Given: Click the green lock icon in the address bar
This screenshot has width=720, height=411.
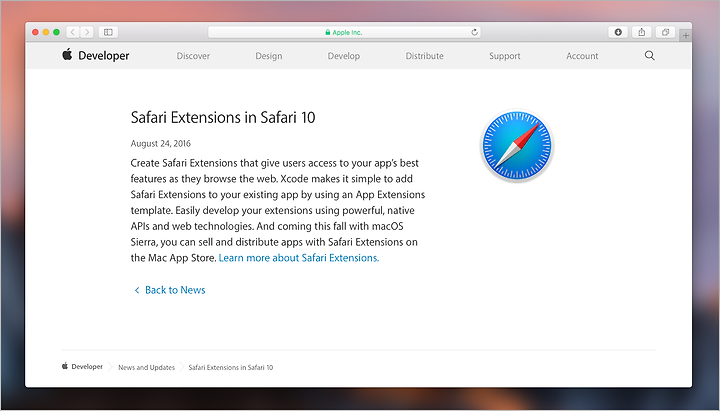Looking at the screenshot, I should (x=328, y=33).
